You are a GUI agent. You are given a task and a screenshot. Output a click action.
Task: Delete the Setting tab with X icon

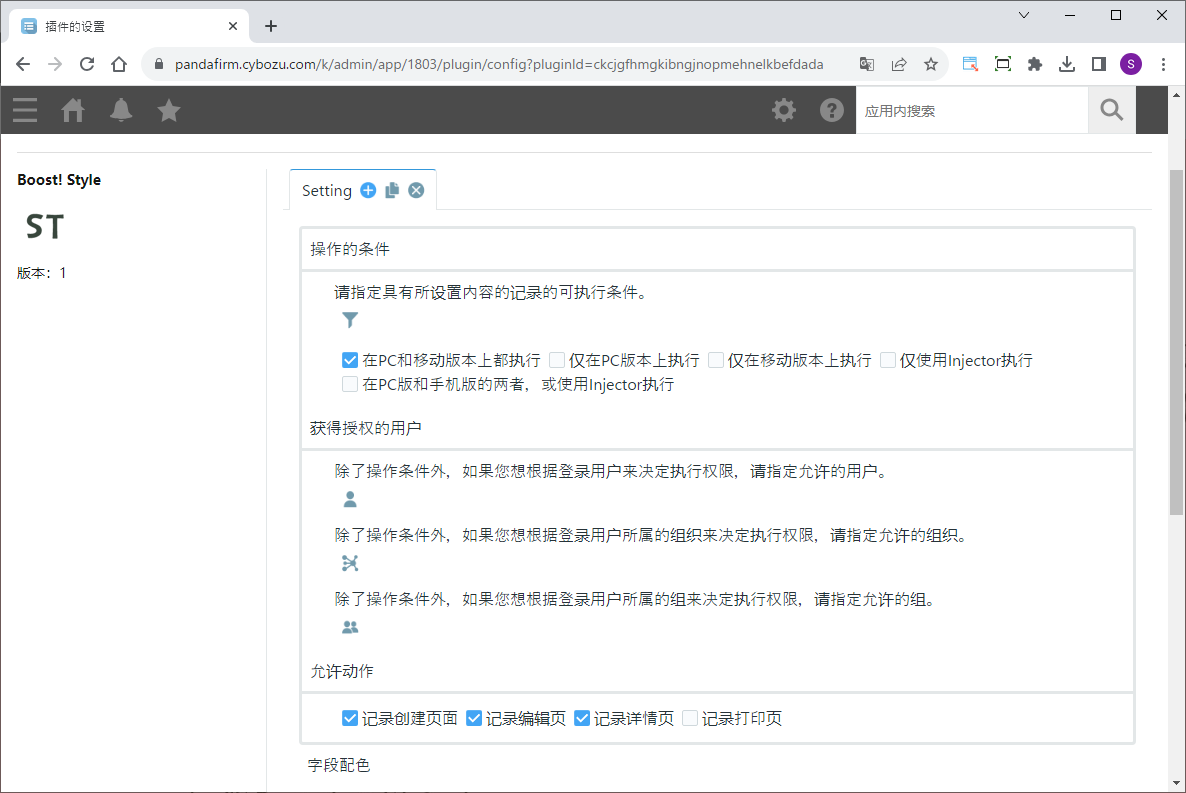click(416, 190)
